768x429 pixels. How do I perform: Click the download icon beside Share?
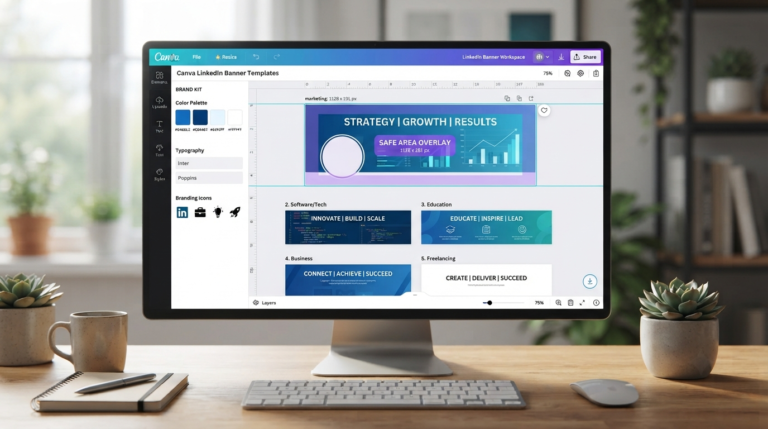(561, 57)
